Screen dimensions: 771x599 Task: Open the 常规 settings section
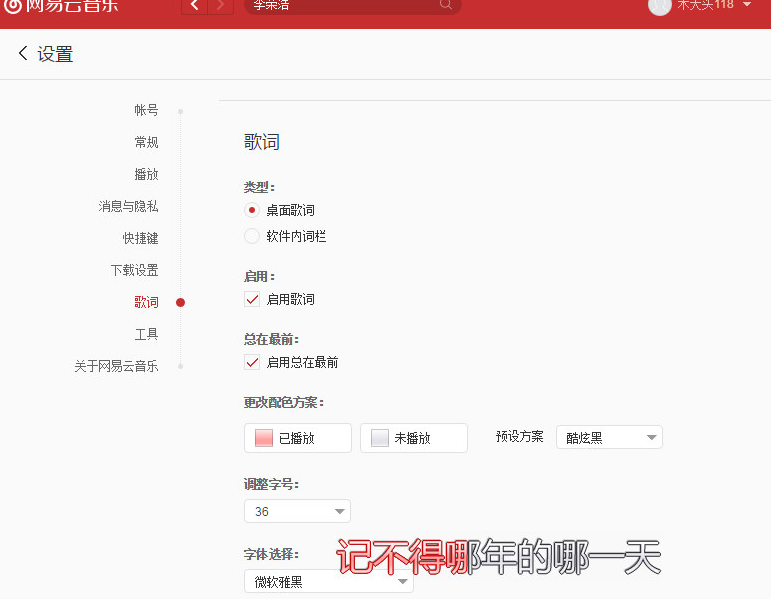click(x=146, y=142)
